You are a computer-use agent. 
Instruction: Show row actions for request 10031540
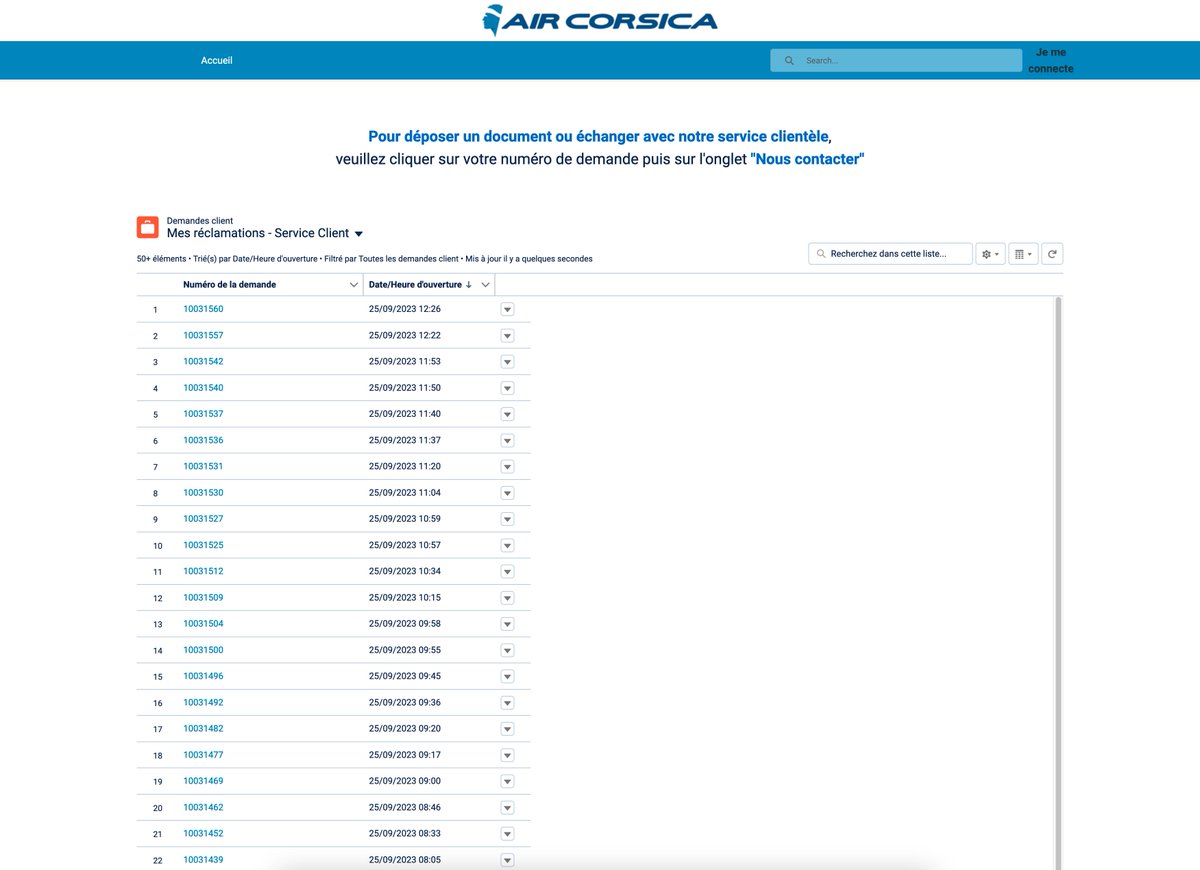[507, 388]
